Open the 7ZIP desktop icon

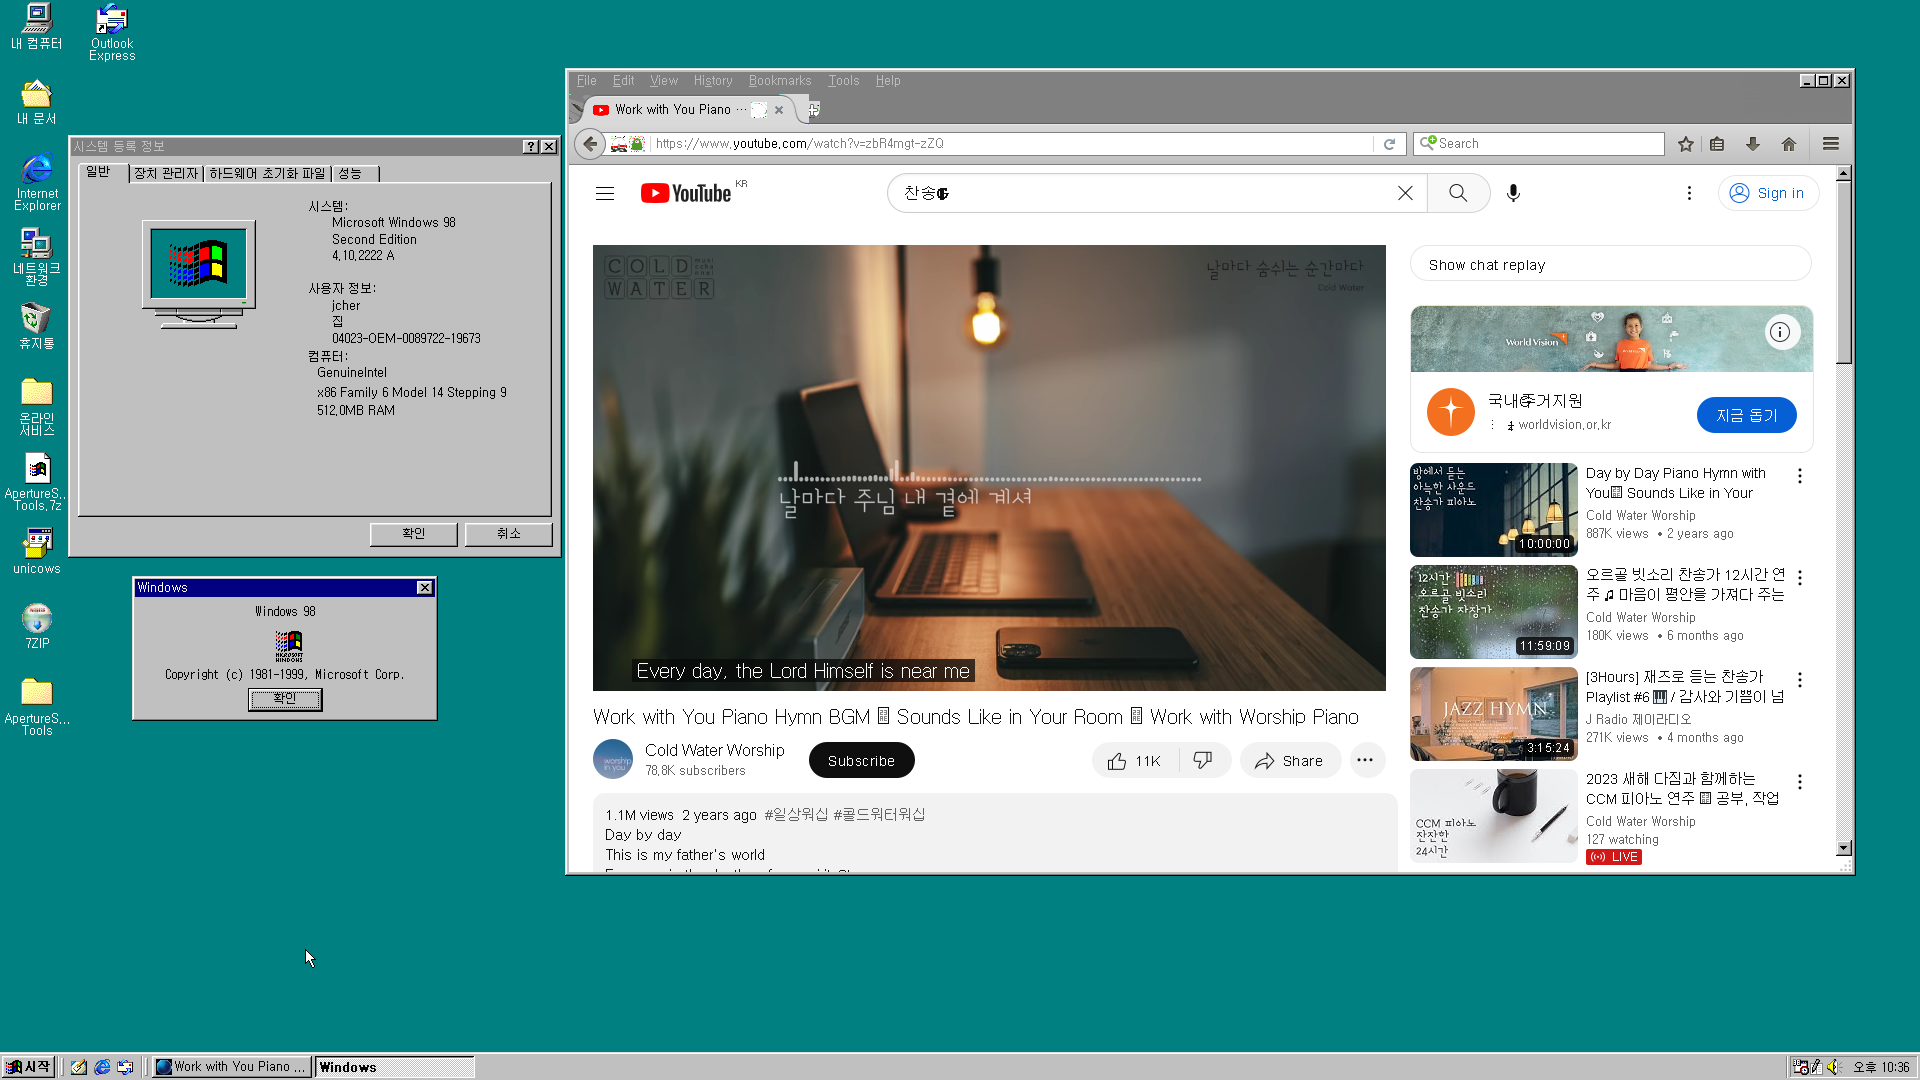tap(37, 627)
